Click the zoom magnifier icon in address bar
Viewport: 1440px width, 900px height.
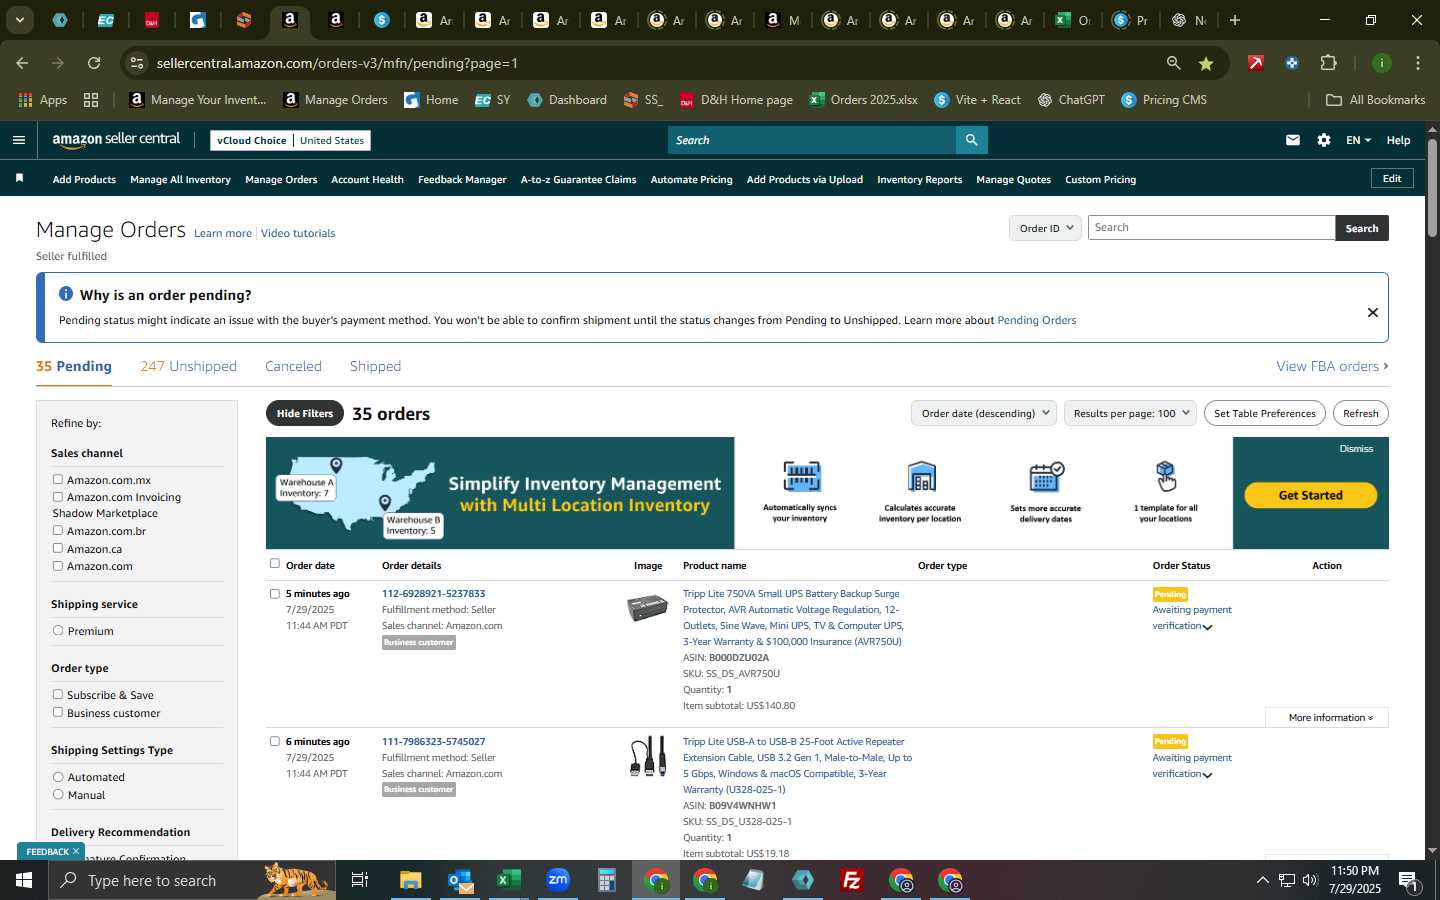click(x=1174, y=63)
